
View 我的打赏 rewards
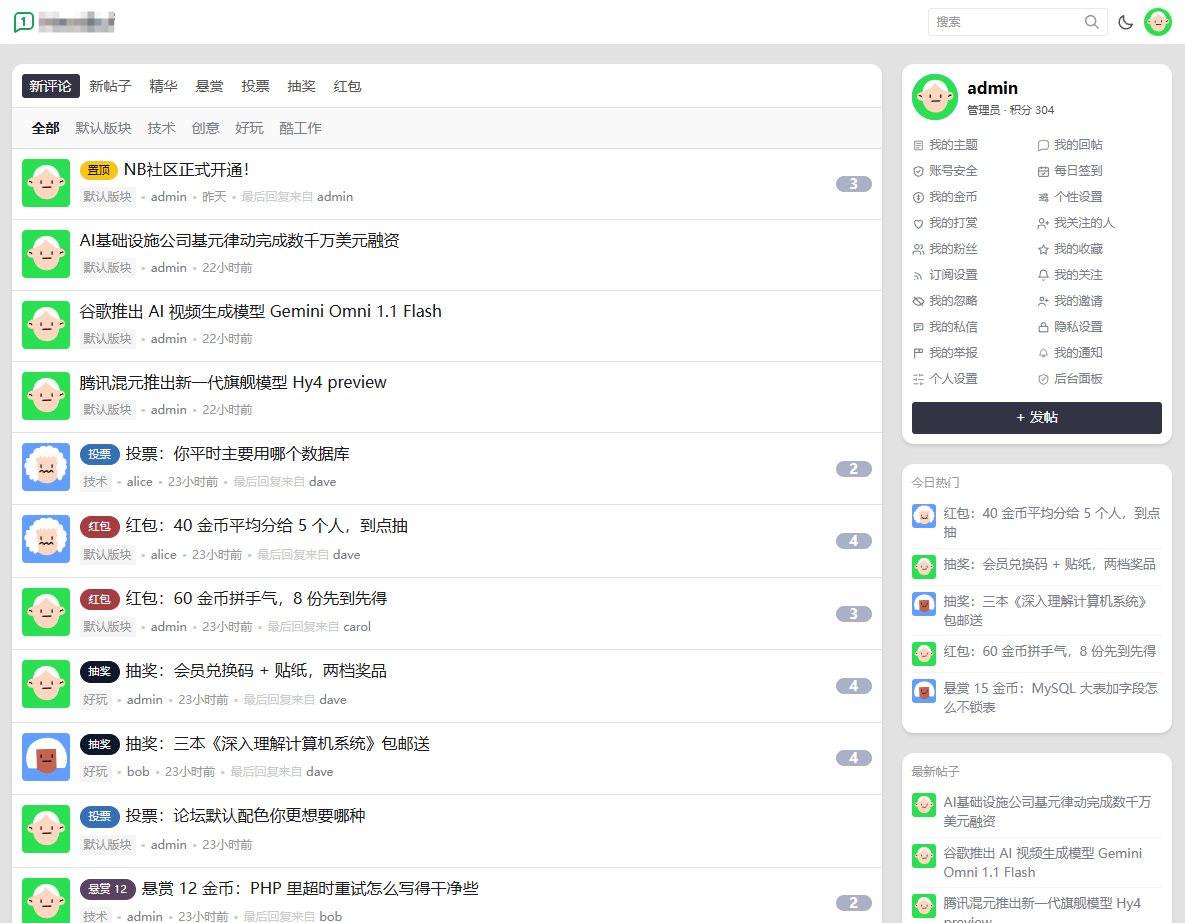(945, 223)
